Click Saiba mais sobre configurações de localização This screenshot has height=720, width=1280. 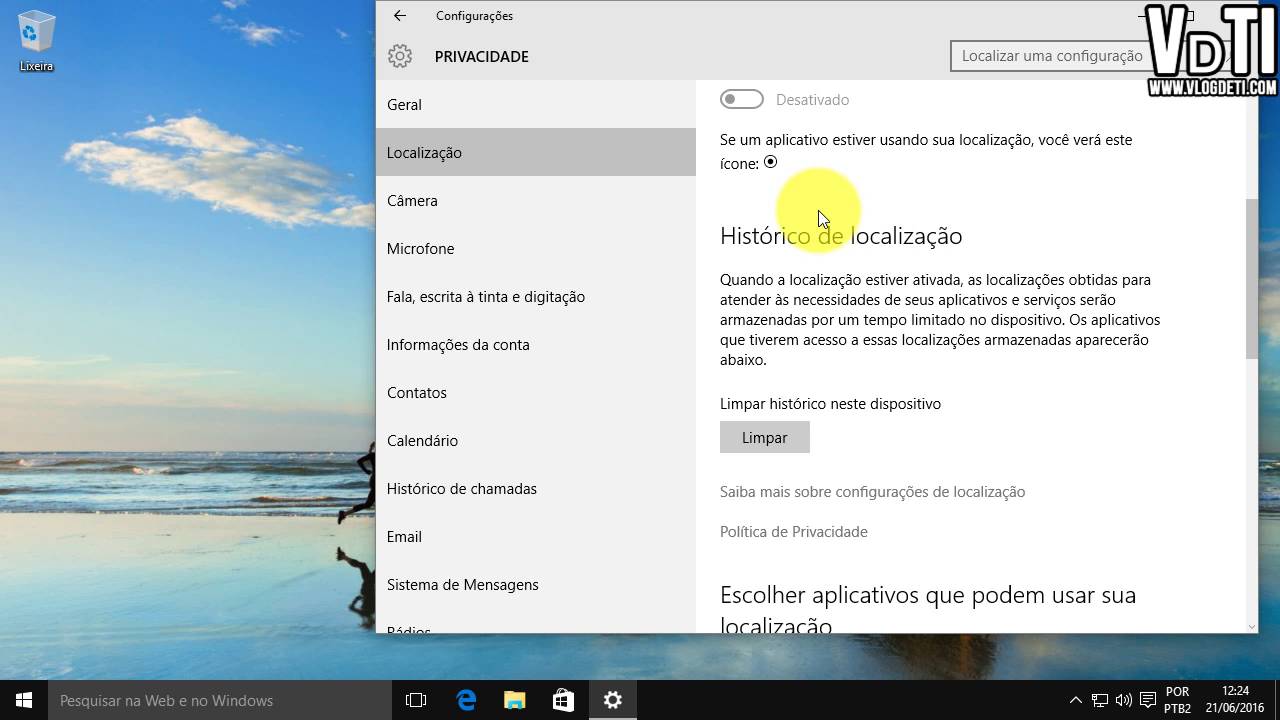click(872, 491)
